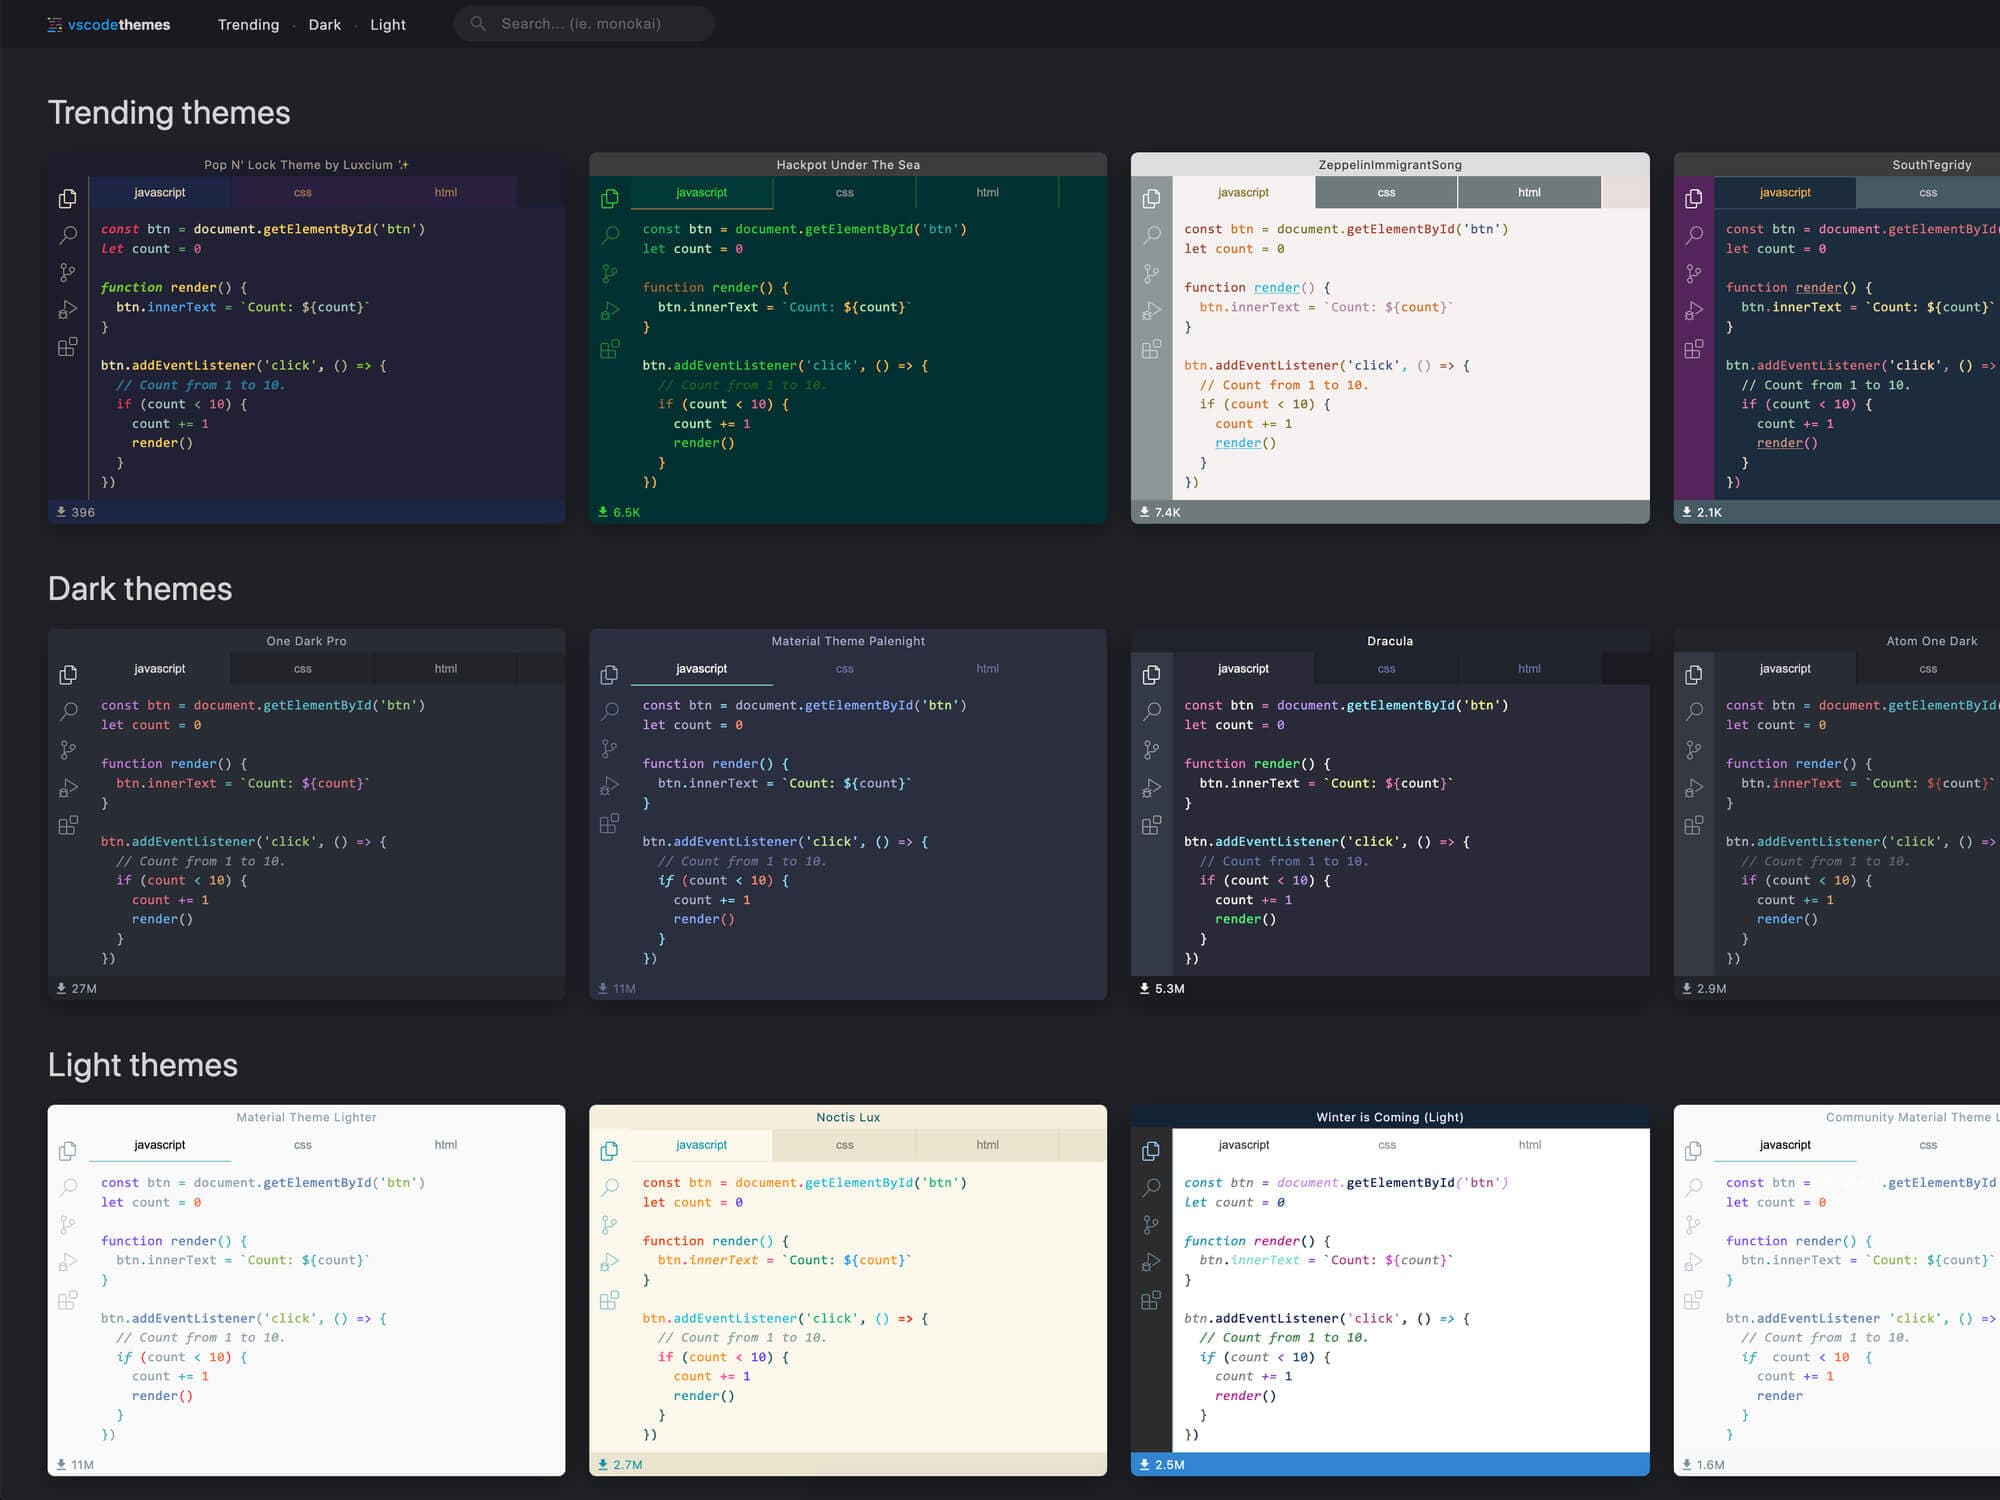Image resolution: width=2000 pixels, height=1500 pixels.
Task: Click the 6.5K download count on Hackpot
Action: [626, 512]
